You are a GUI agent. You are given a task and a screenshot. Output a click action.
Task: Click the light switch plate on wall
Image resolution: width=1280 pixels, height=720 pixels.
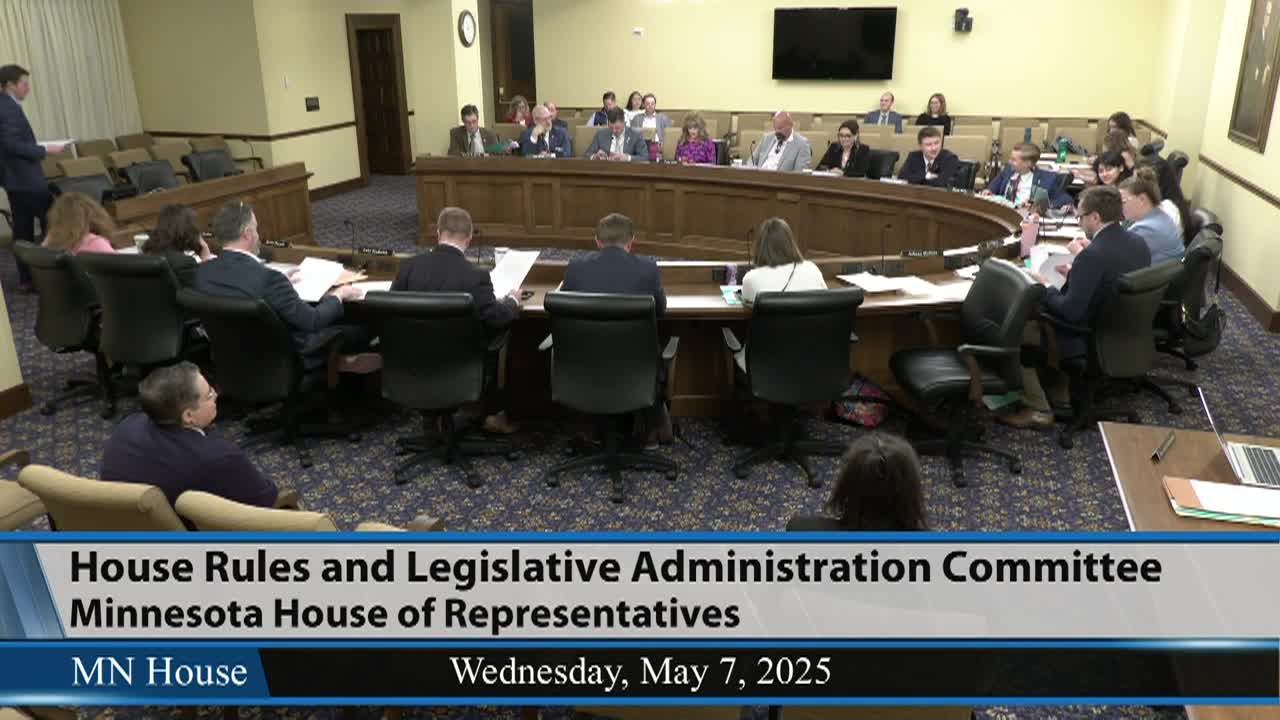312,103
